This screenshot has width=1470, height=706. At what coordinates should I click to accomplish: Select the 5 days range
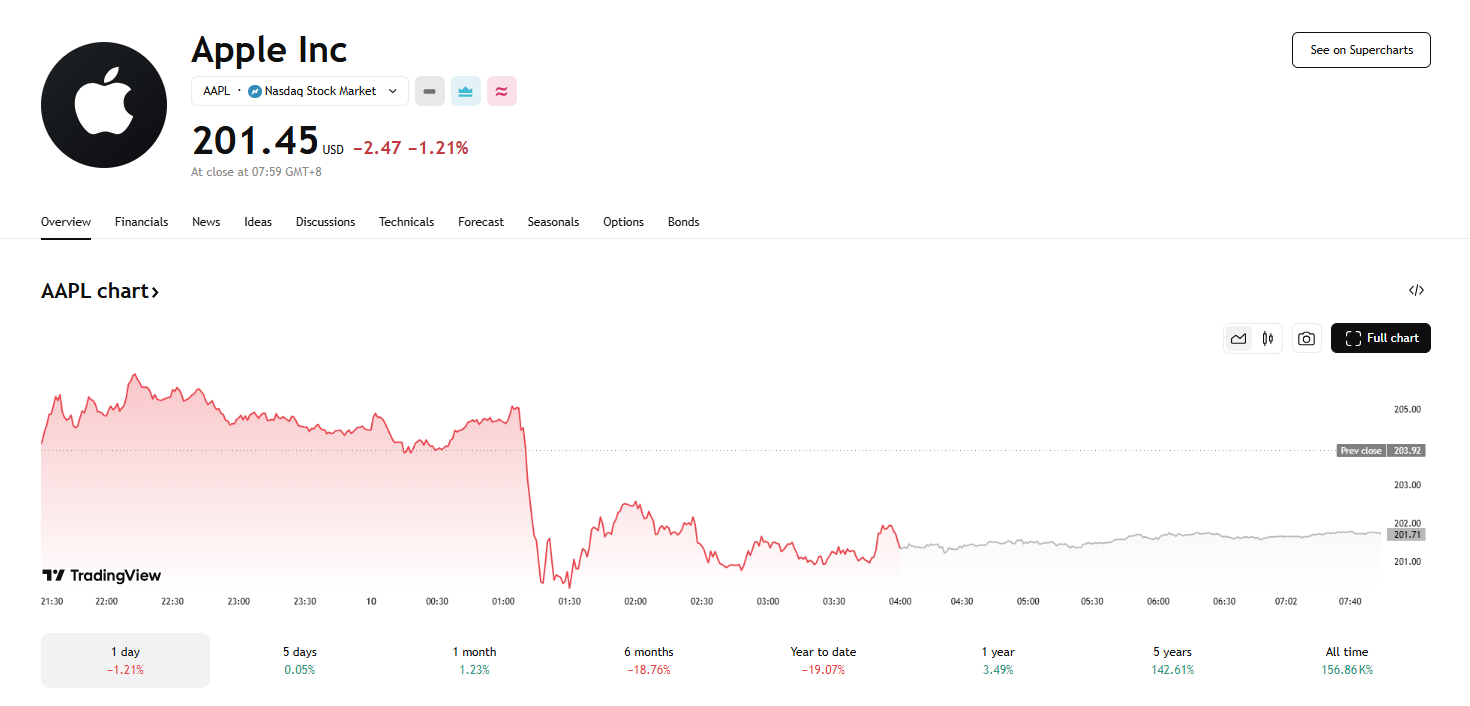[299, 660]
